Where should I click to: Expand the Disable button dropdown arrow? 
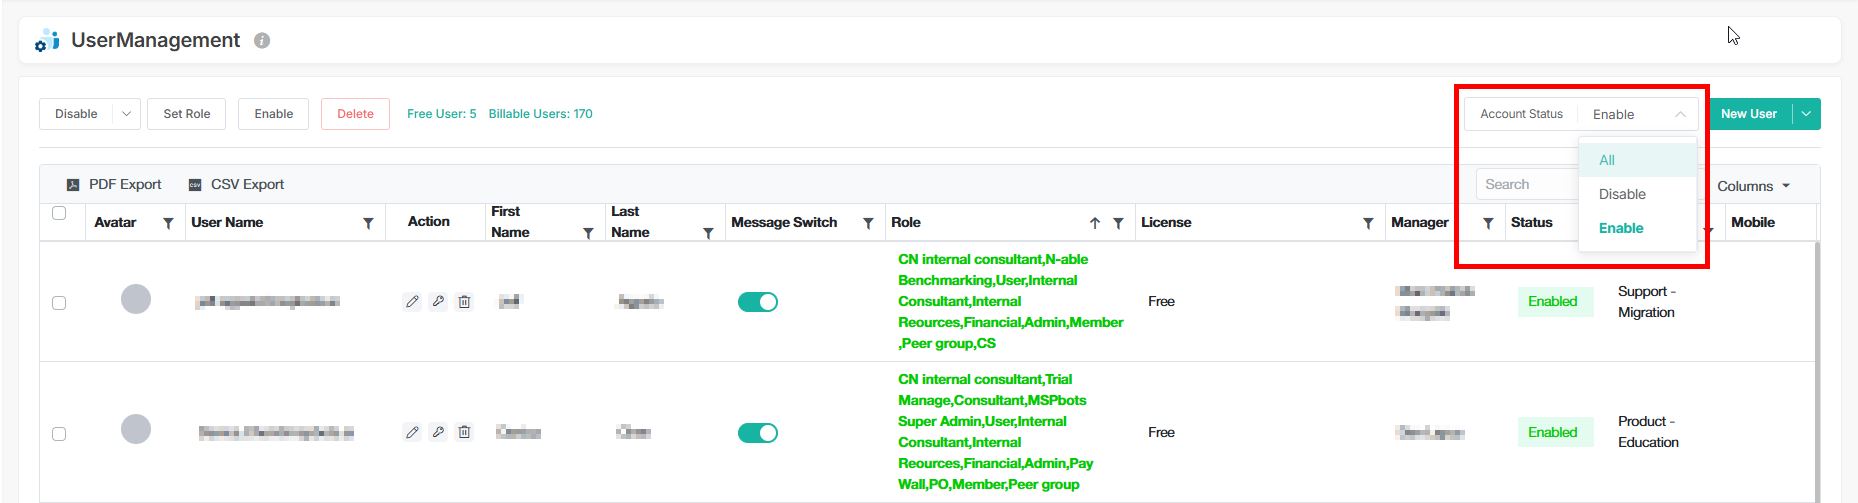click(126, 114)
